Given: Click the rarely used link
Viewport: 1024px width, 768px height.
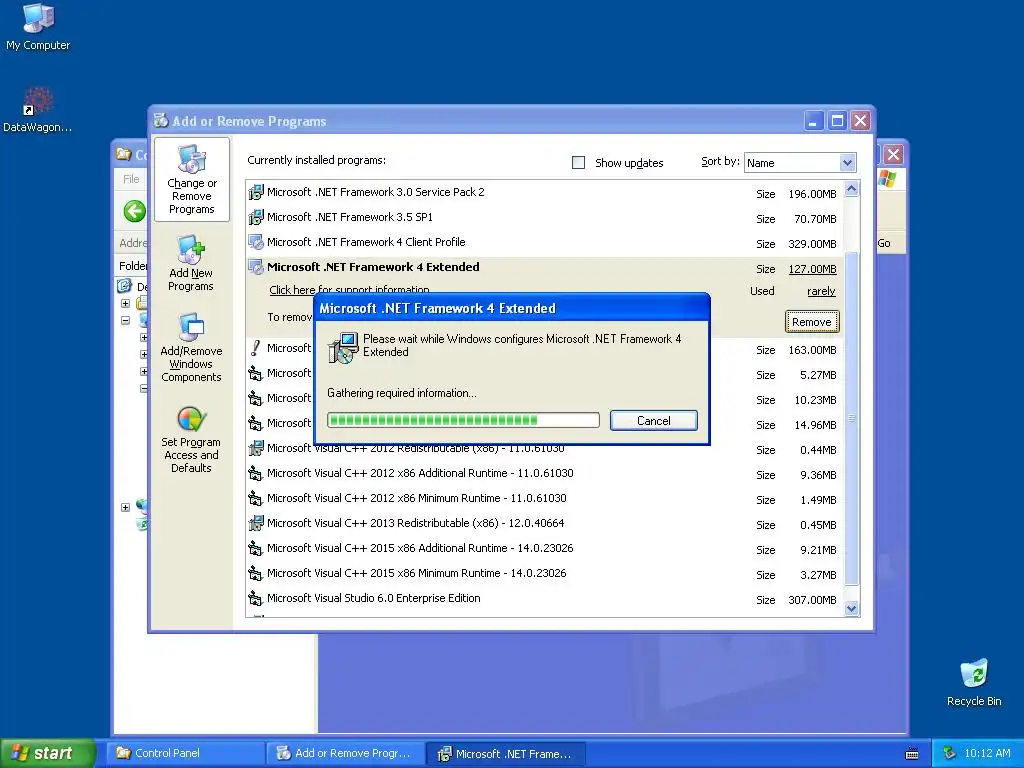Looking at the screenshot, I should point(822,291).
